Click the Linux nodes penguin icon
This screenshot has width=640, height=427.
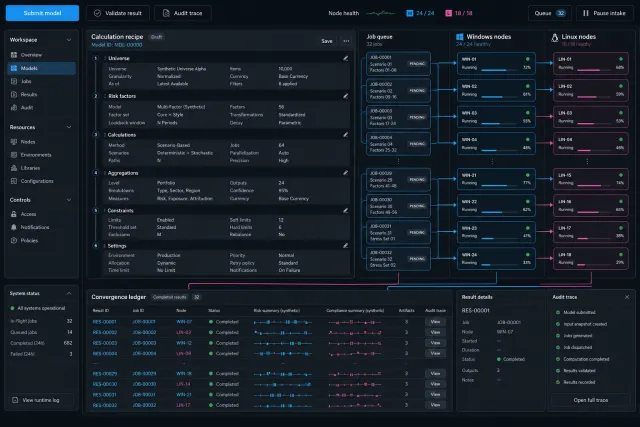[554, 38]
